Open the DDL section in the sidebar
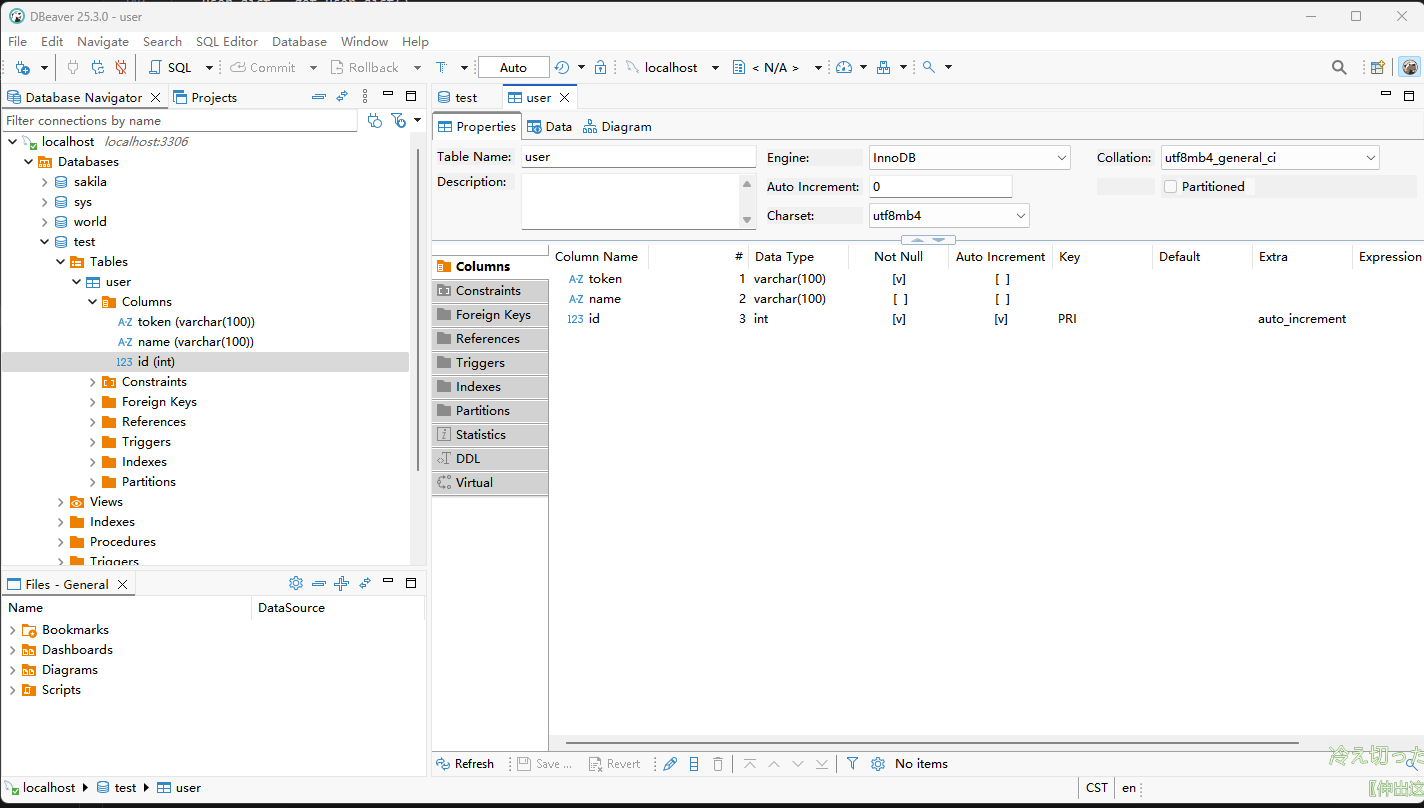The image size is (1424, 808). tap(468, 459)
